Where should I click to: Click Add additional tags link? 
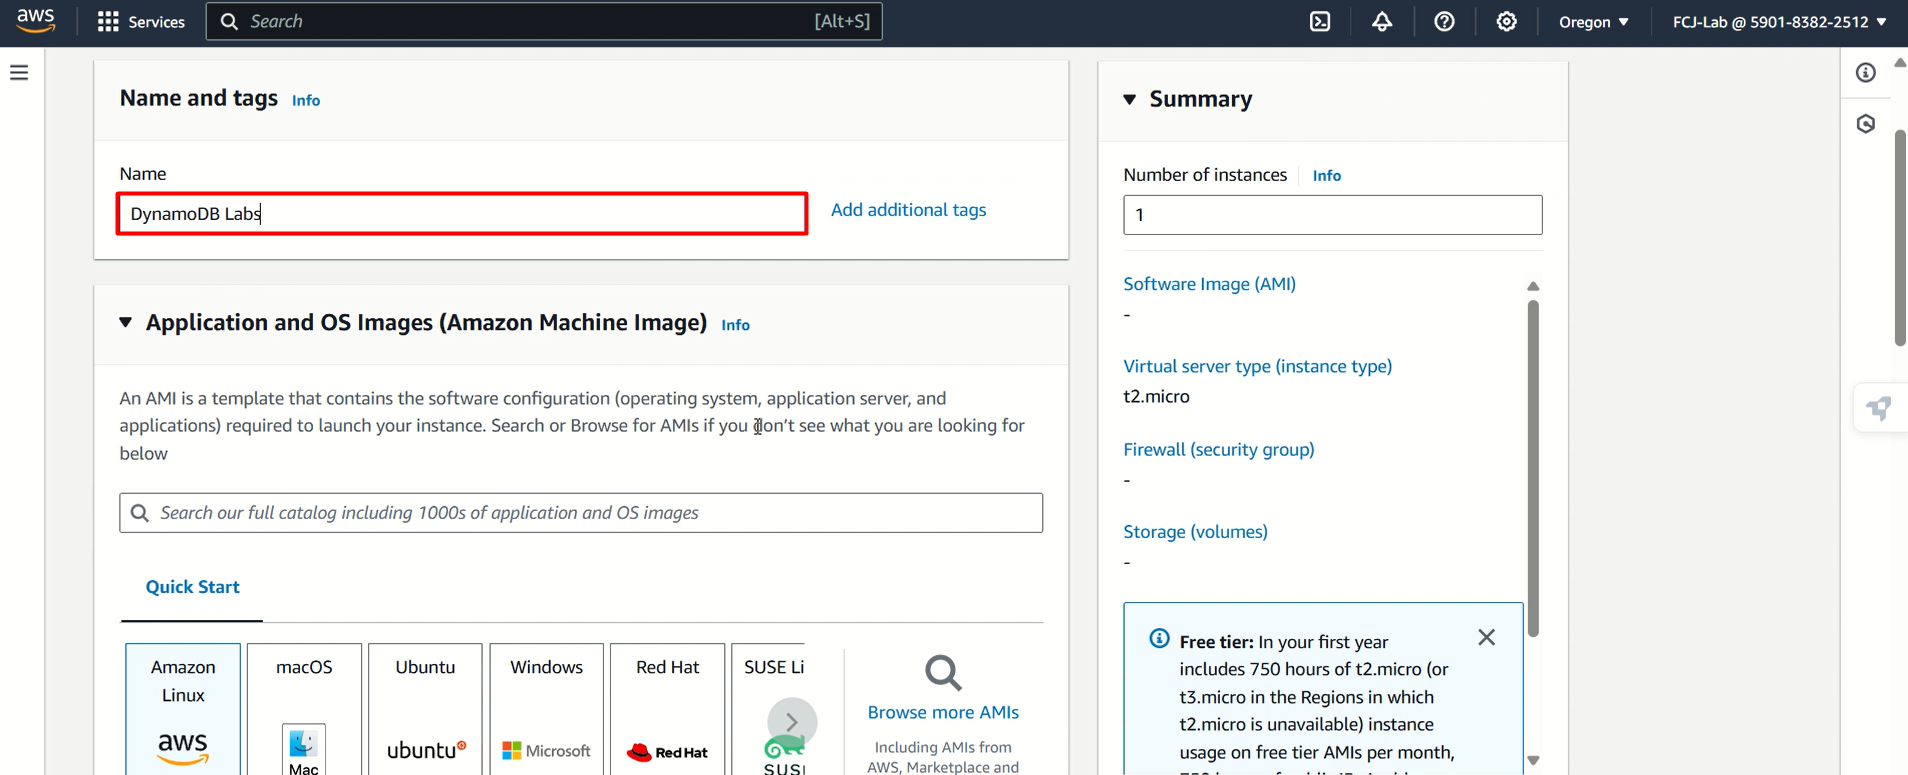[908, 210]
